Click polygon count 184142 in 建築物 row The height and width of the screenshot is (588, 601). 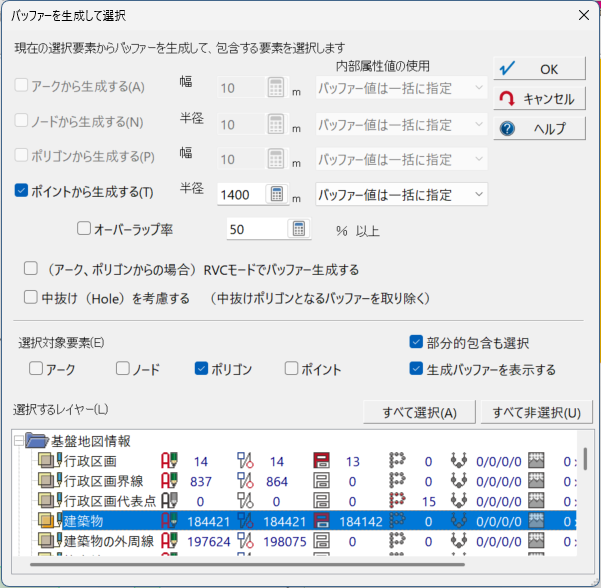(361, 521)
